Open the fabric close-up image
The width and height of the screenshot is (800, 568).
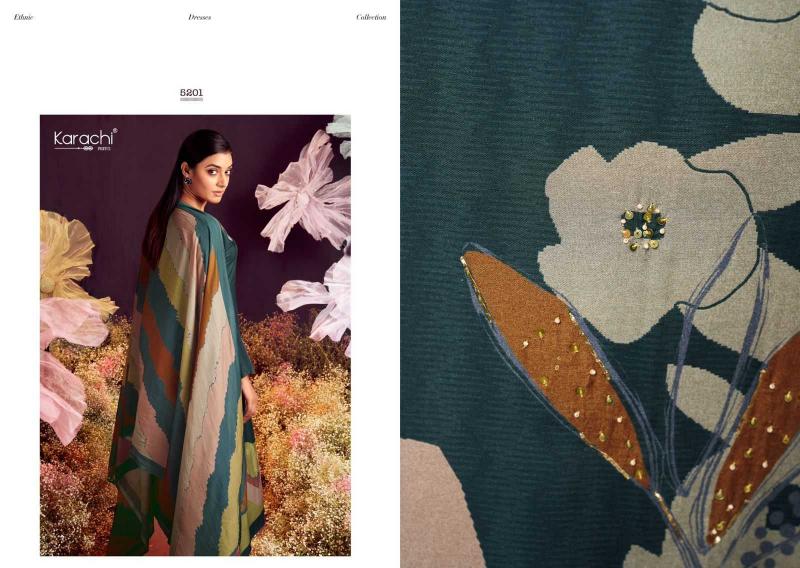coord(601,284)
